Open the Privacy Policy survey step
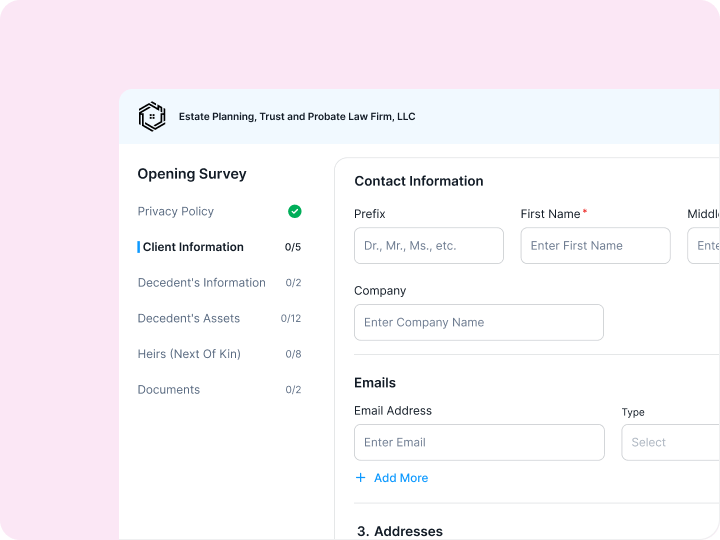Viewport: 720px width, 540px height. (176, 211)
